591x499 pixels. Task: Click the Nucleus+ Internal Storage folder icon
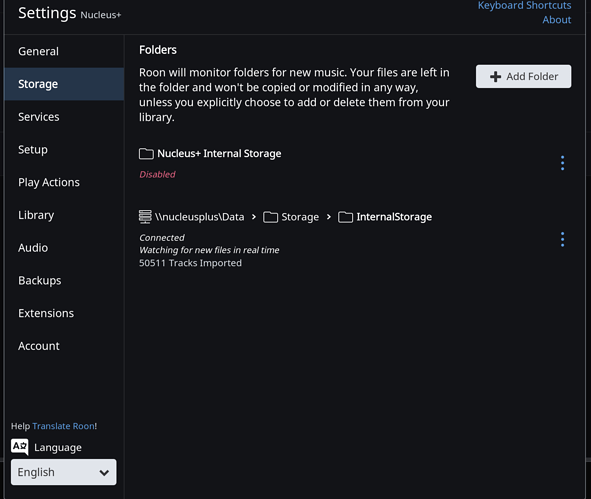[x=146, y=154]
